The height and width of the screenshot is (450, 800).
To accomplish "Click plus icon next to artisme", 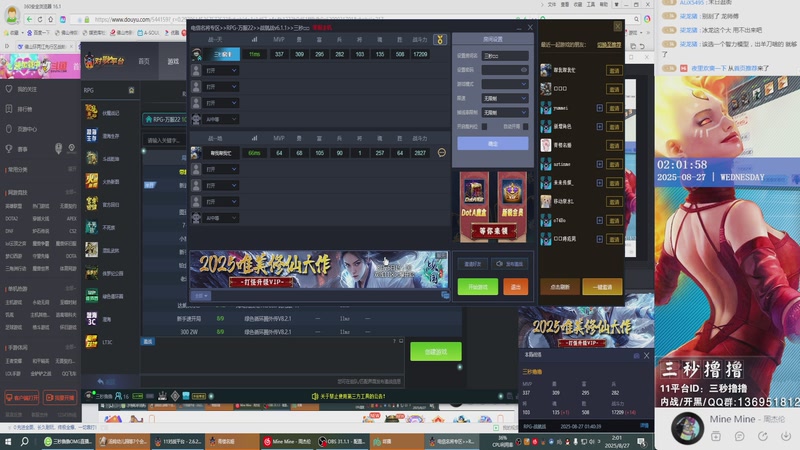I will click(599, 164).
